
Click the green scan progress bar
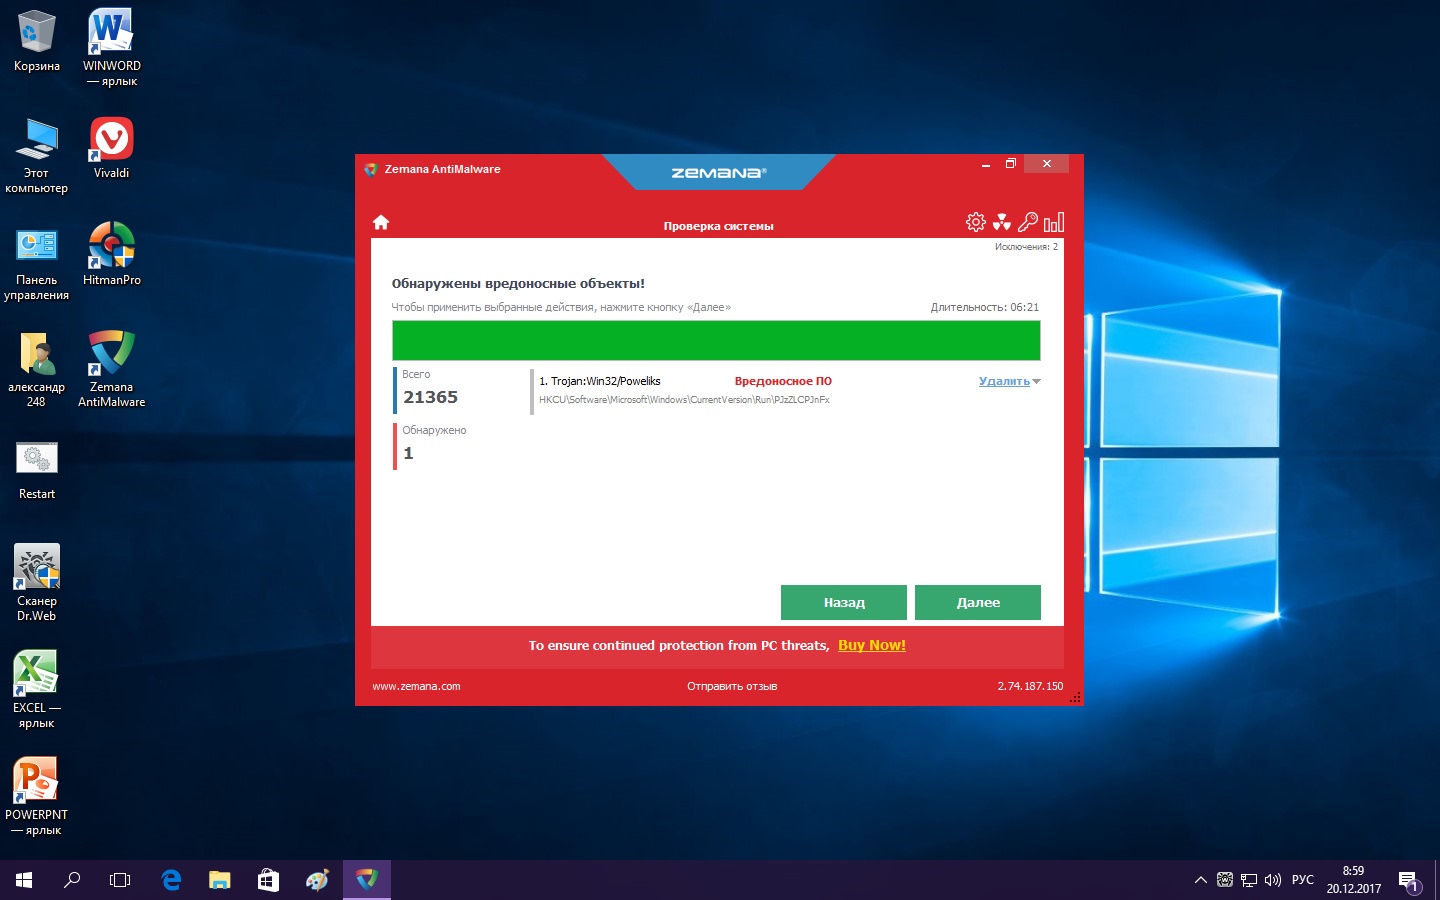tap(716, 340)
